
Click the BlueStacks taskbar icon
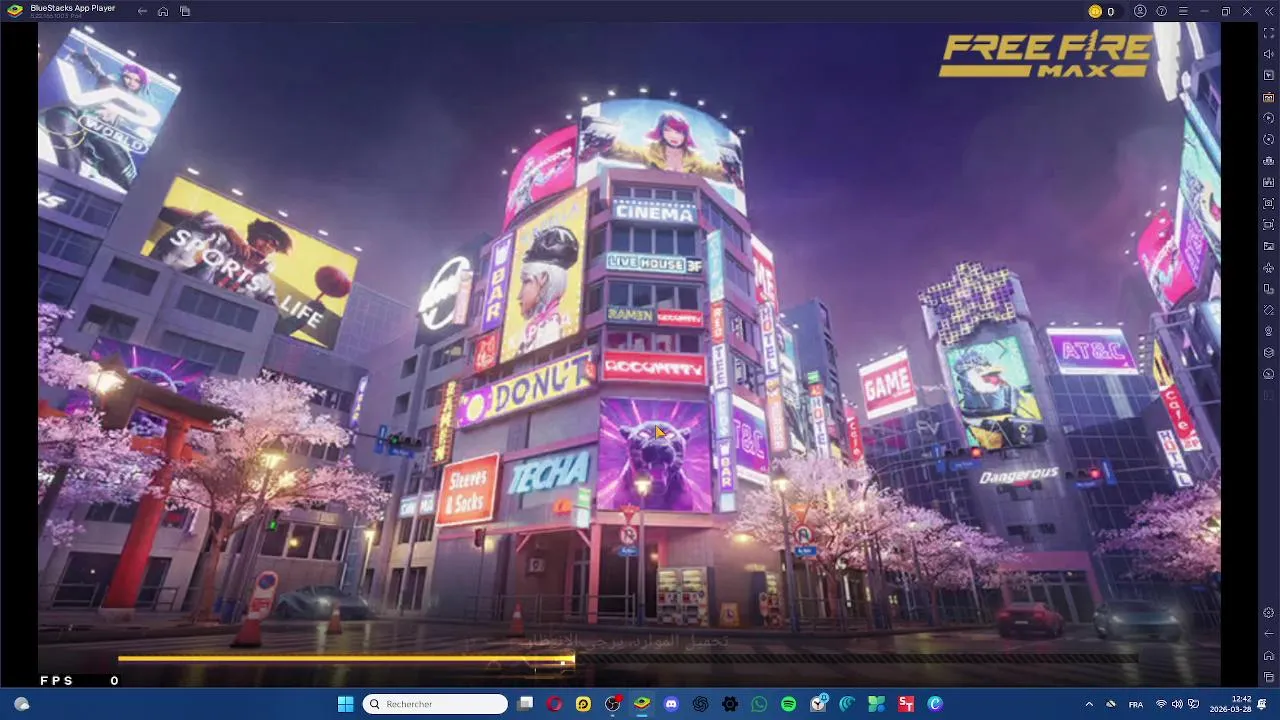click(x=642, y=704)
